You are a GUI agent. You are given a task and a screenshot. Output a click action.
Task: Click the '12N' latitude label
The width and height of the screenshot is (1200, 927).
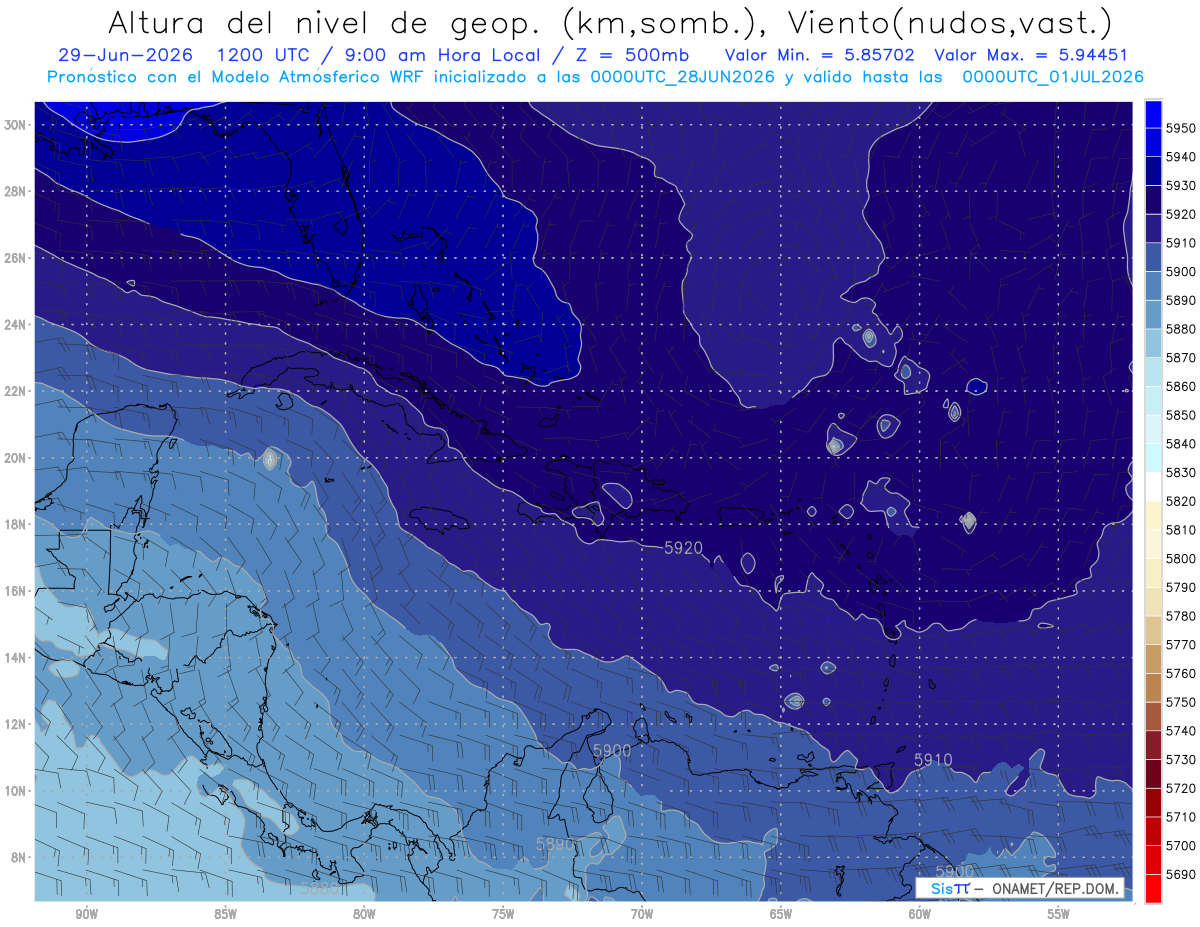[x=16, y=724]
